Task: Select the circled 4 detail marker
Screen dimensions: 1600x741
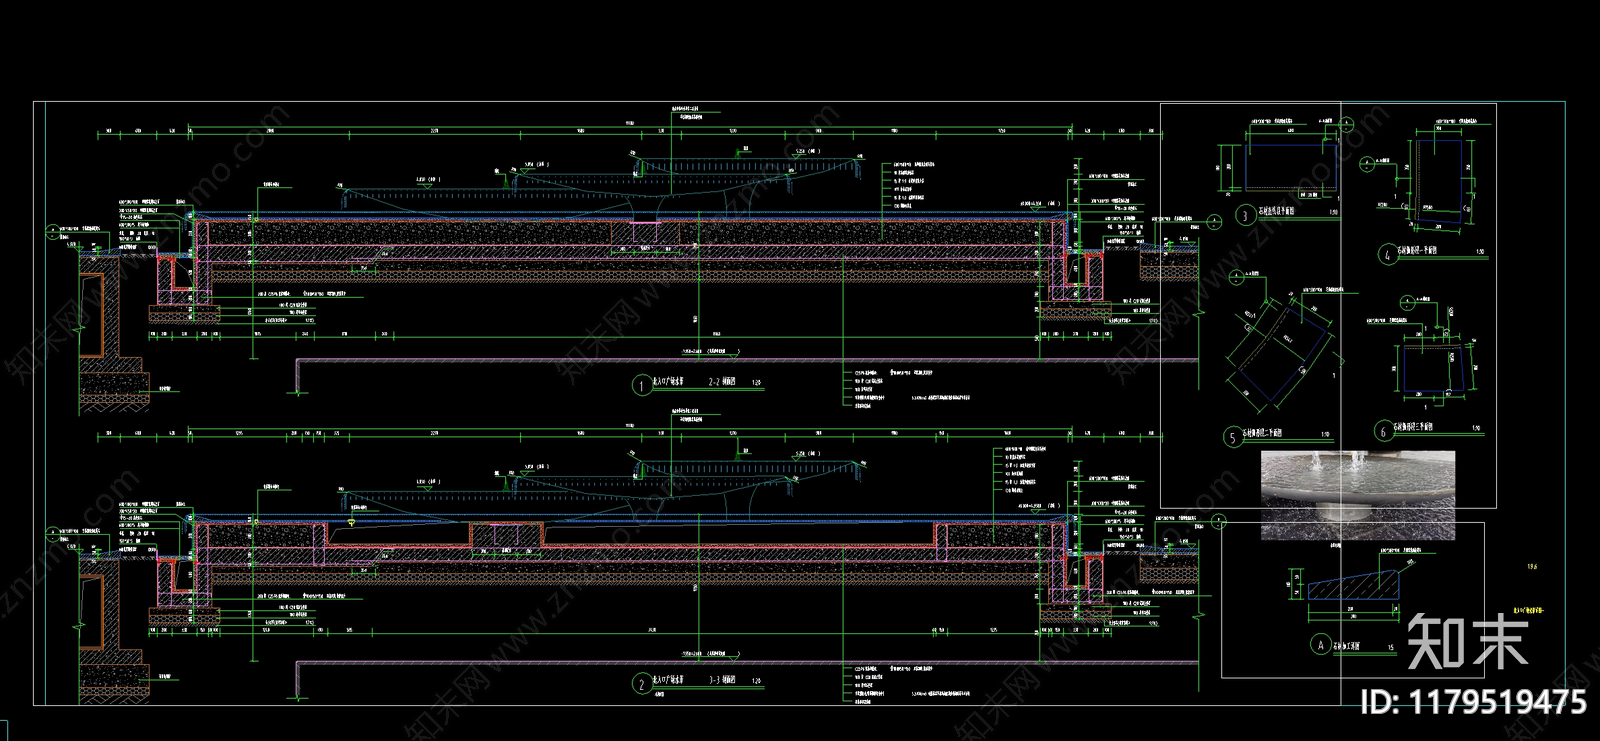Action: click(1387, 254)
